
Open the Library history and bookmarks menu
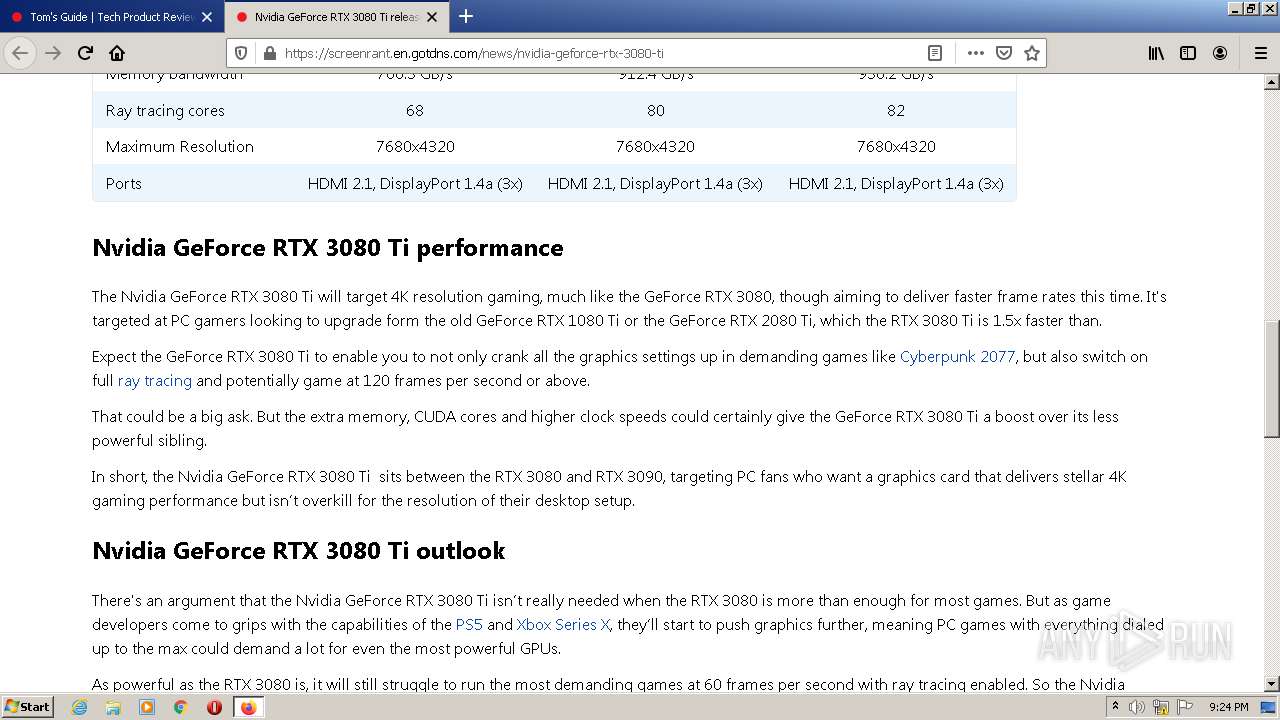tap(1156, 53)
